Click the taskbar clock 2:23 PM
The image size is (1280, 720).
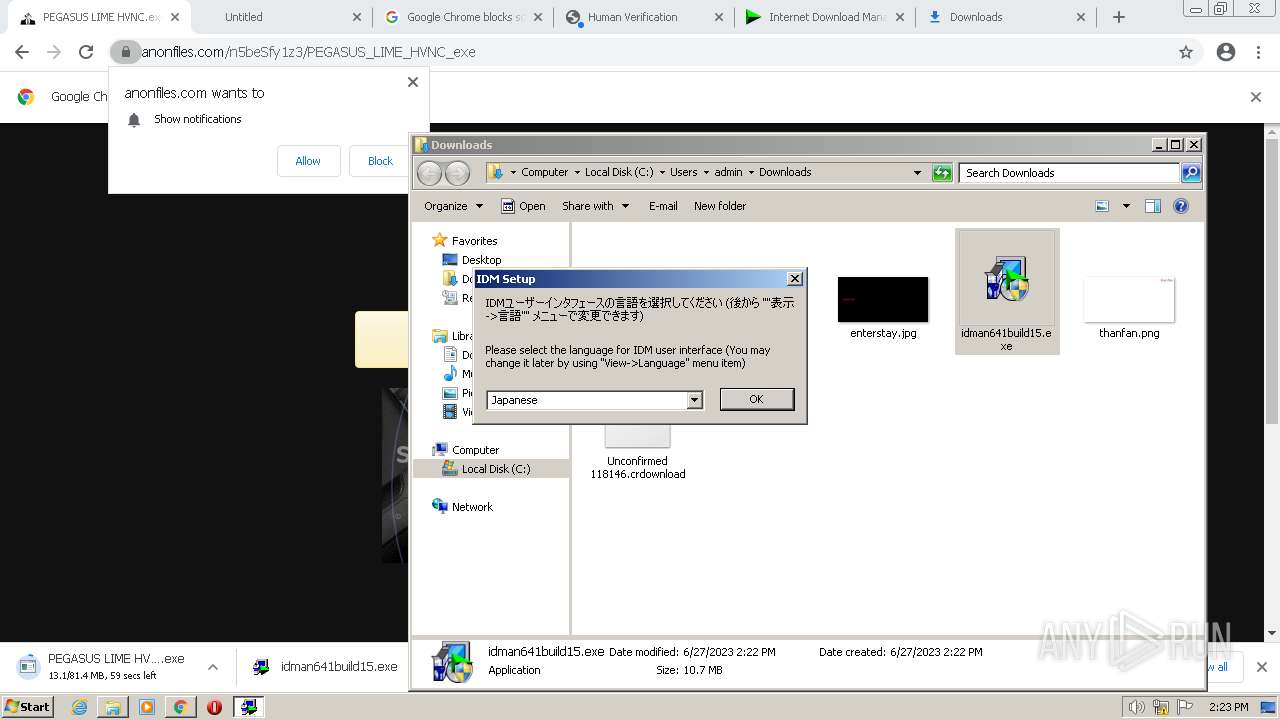point(1228,707)
